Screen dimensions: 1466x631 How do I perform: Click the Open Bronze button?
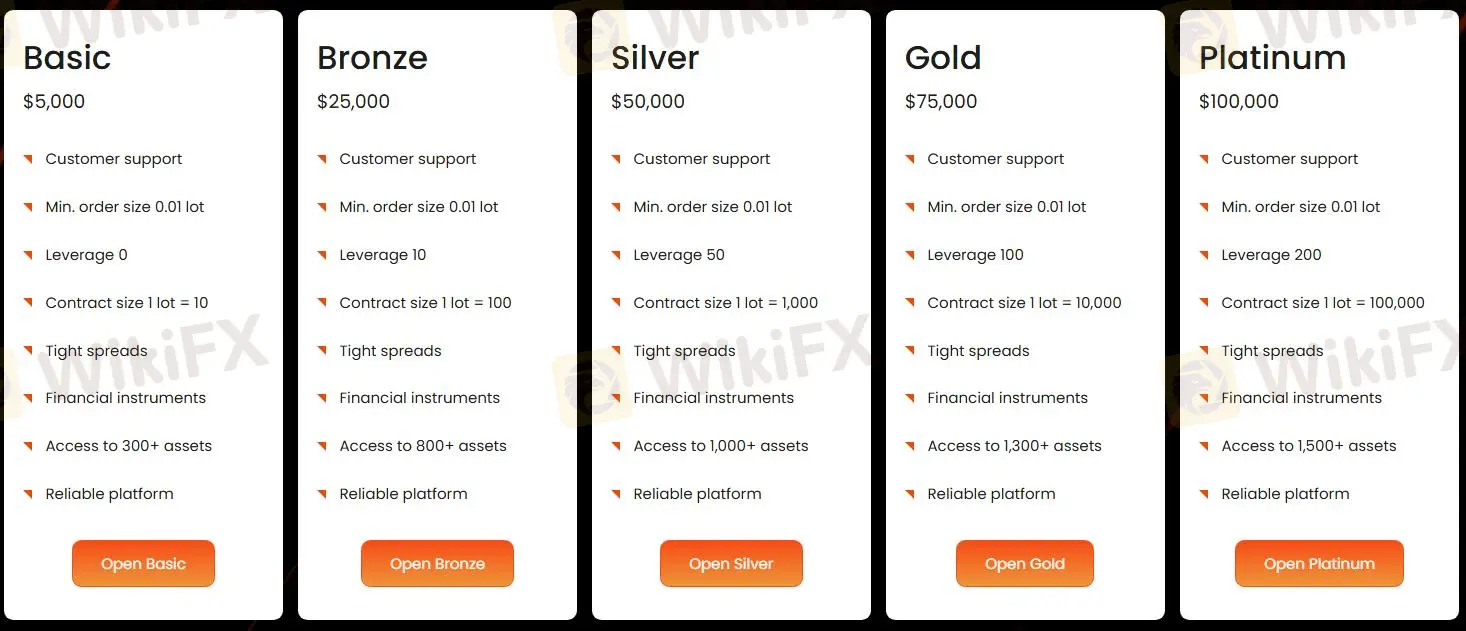coord(437,564)
